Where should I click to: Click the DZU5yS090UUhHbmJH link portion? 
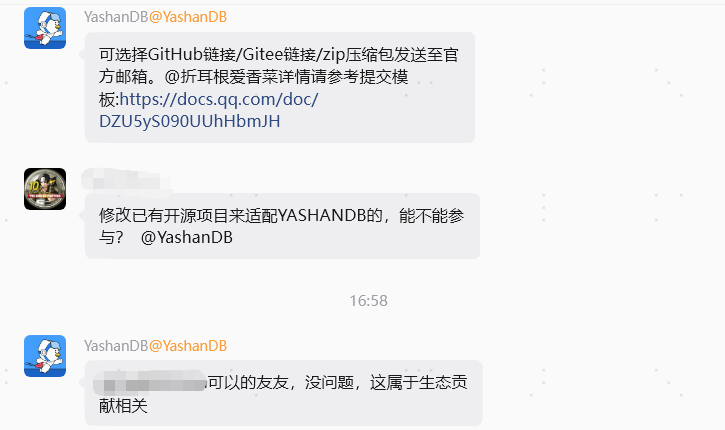click(x=190, y=121)
